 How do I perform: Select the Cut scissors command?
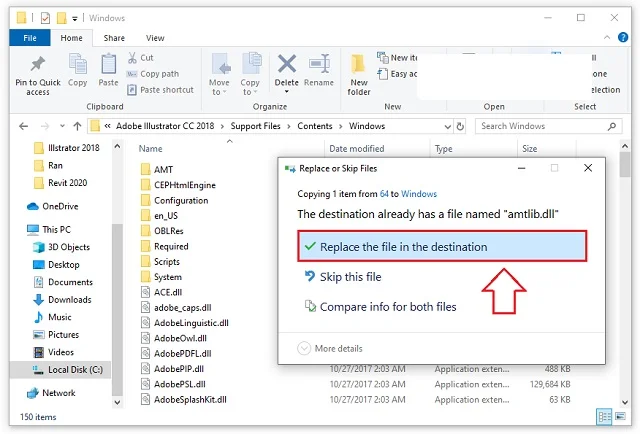[x=140, y=58]
